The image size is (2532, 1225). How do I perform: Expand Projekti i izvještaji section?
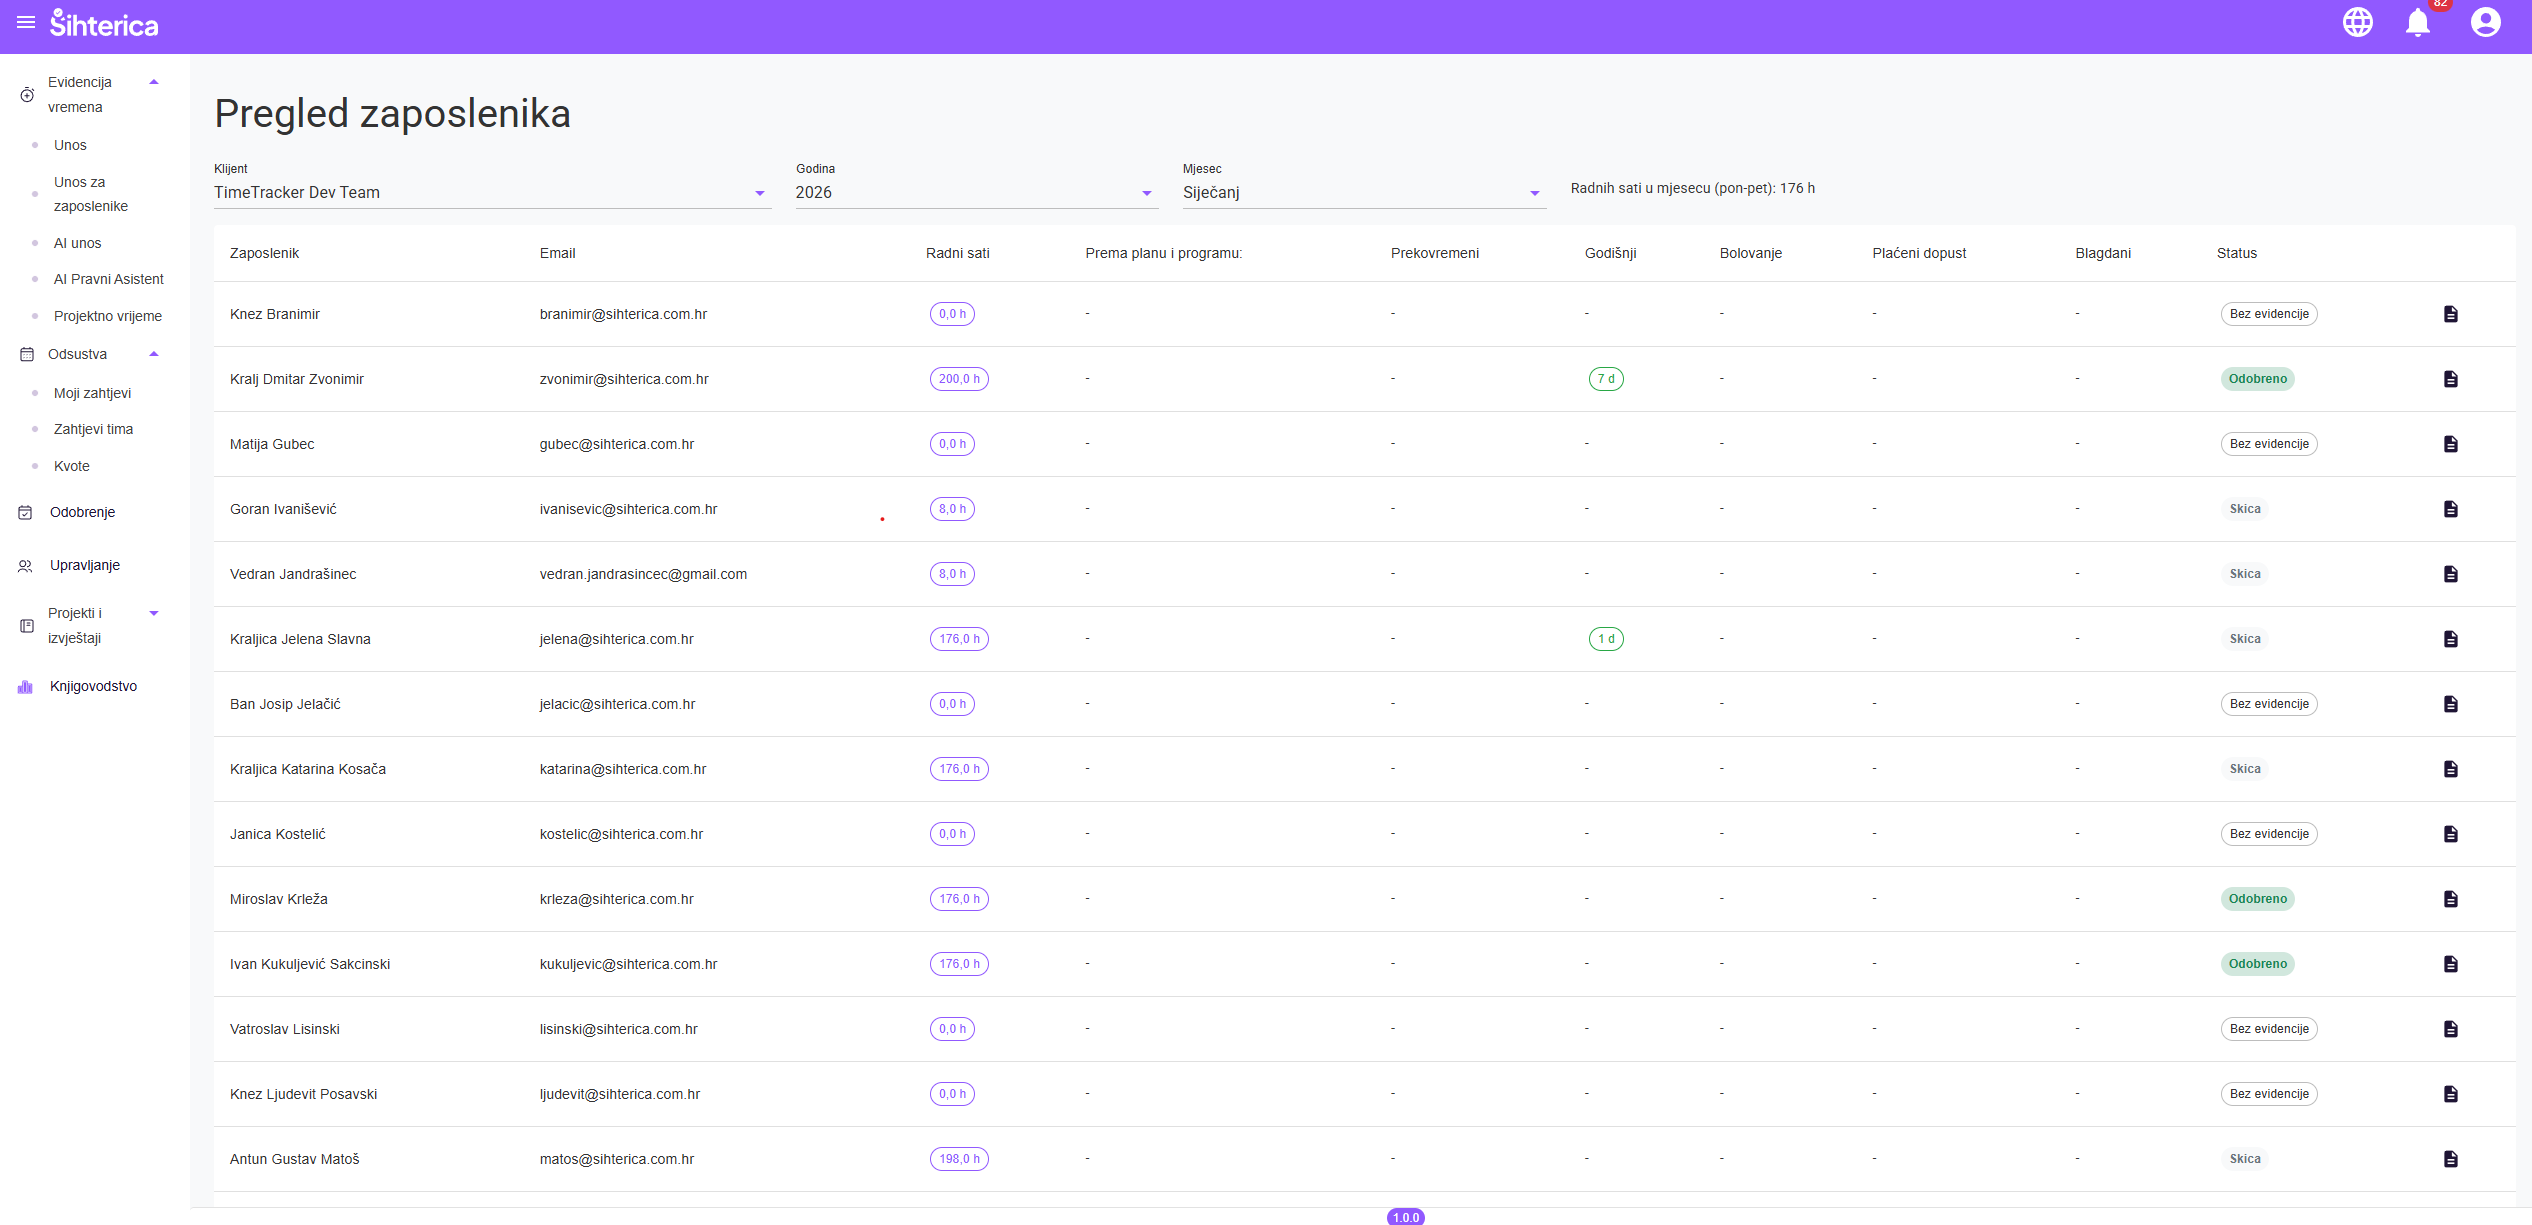click(154, 613)
